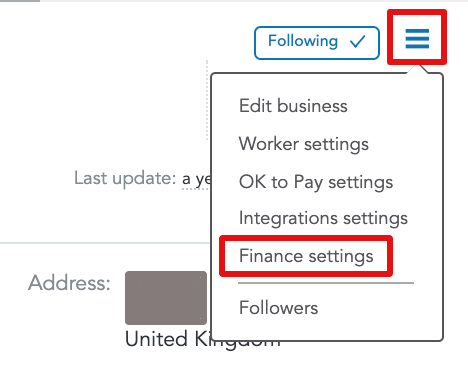Choose OK to Pay settings
468x368 pixels.
coord(316,182)
